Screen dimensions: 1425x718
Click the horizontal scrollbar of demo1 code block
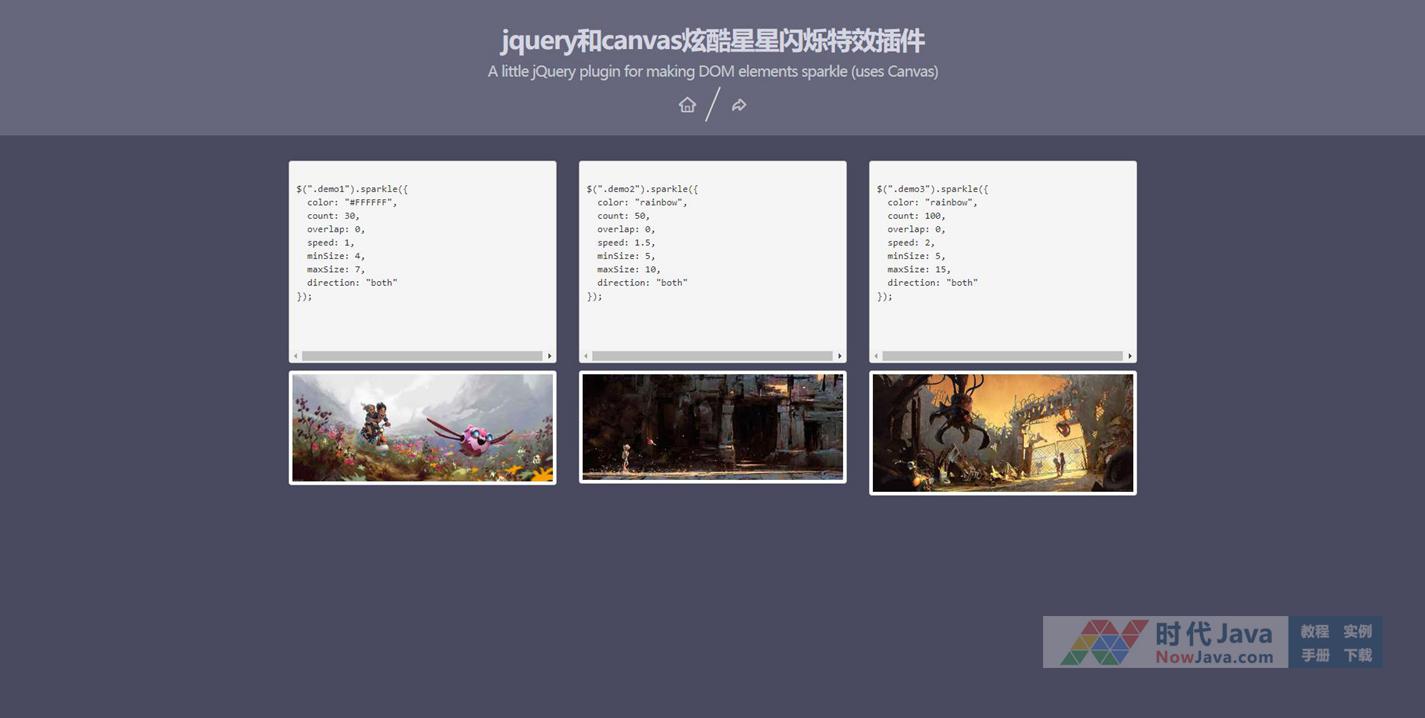pos(422,356)
